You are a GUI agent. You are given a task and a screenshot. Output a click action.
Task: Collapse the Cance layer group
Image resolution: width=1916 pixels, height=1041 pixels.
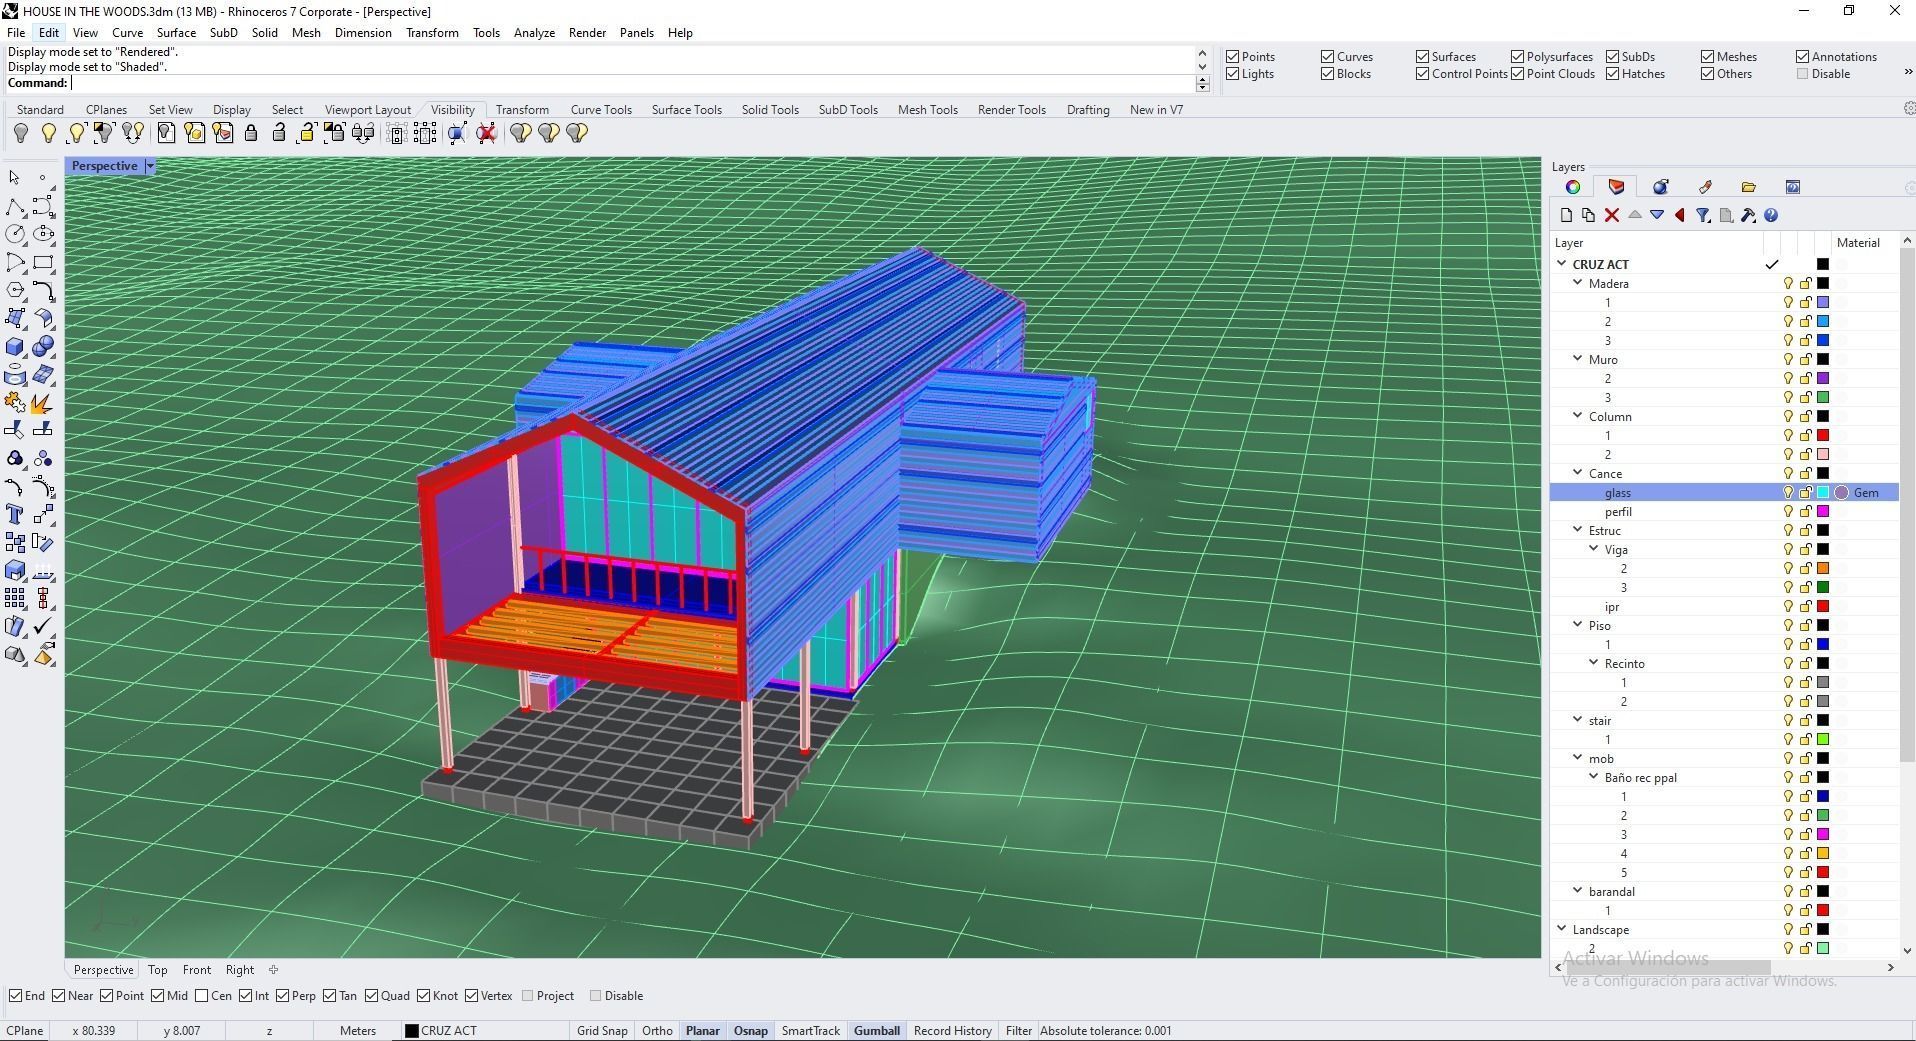coord(1578,473)
